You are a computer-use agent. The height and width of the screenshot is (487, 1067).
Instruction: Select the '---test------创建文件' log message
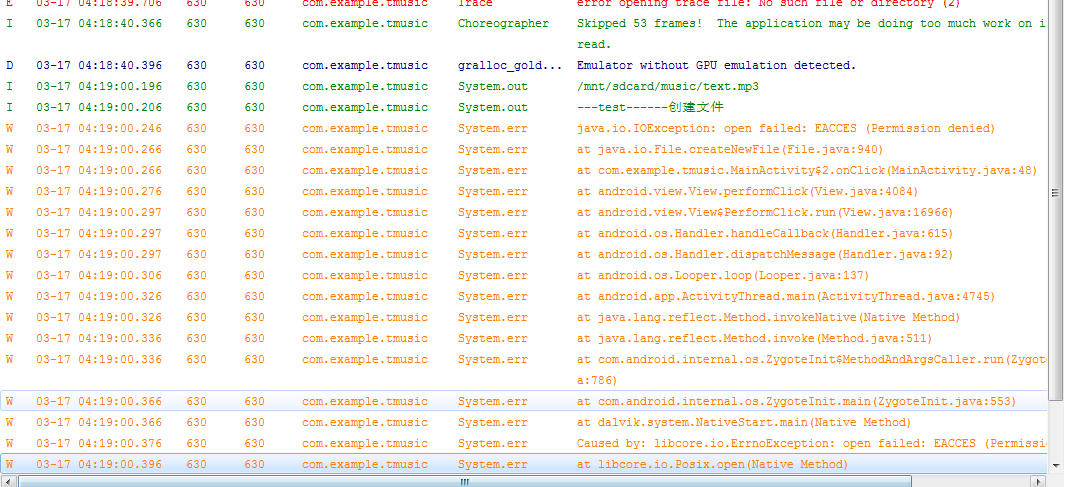[x=650, y=107]
